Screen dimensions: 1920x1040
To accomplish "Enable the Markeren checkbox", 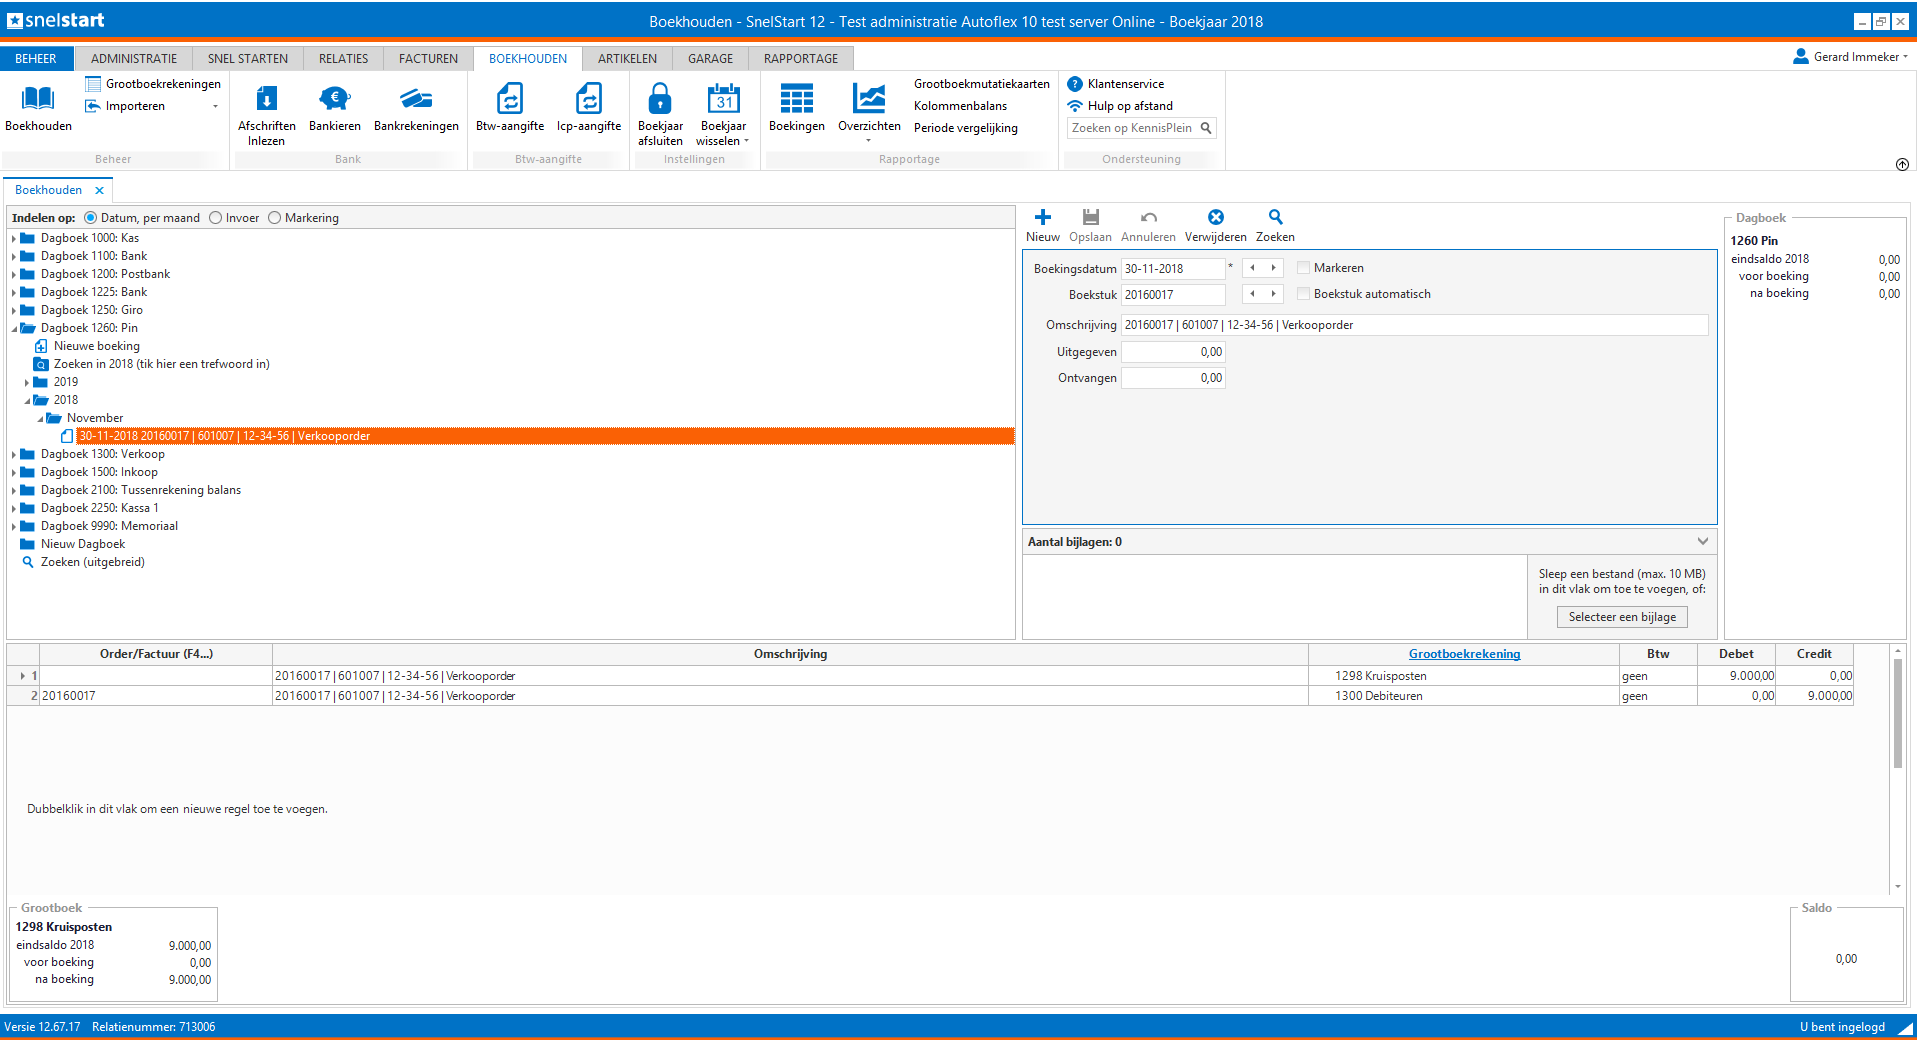I will pyautogui.click(x=1303, y=268).
